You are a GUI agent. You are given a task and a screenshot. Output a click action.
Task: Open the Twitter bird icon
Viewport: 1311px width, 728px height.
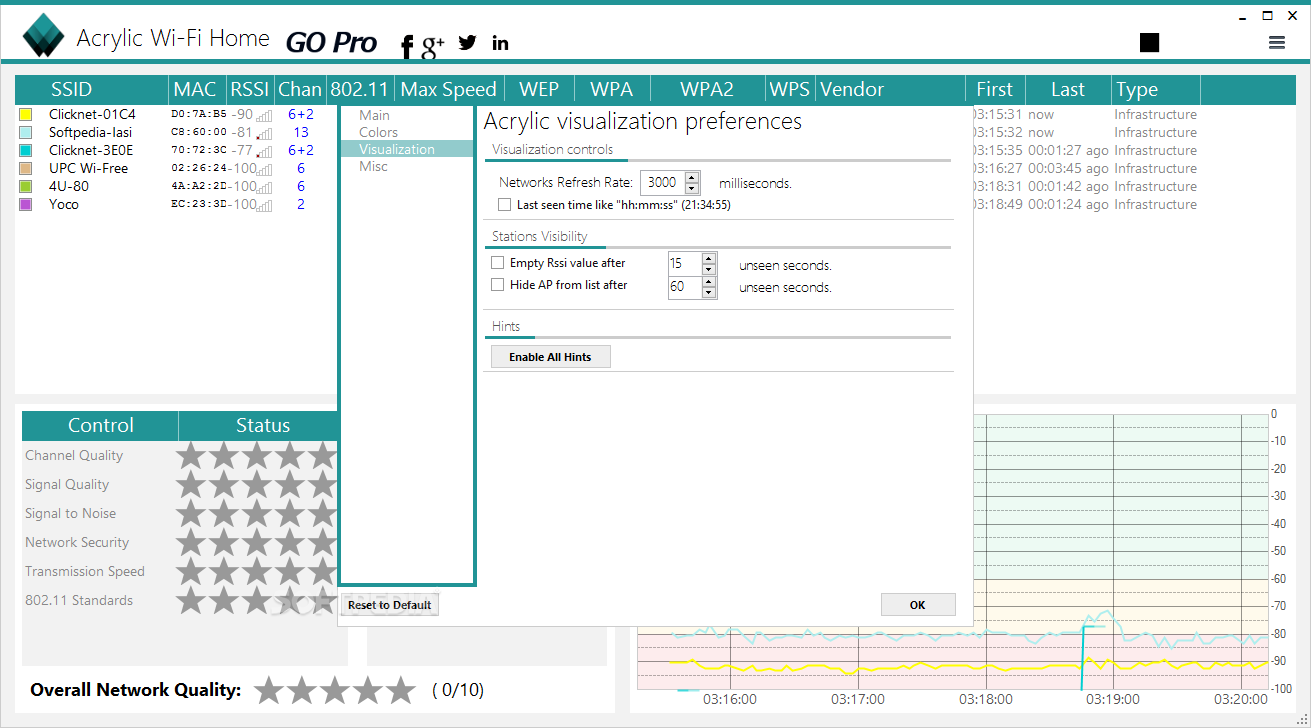(x=467, y=42)
